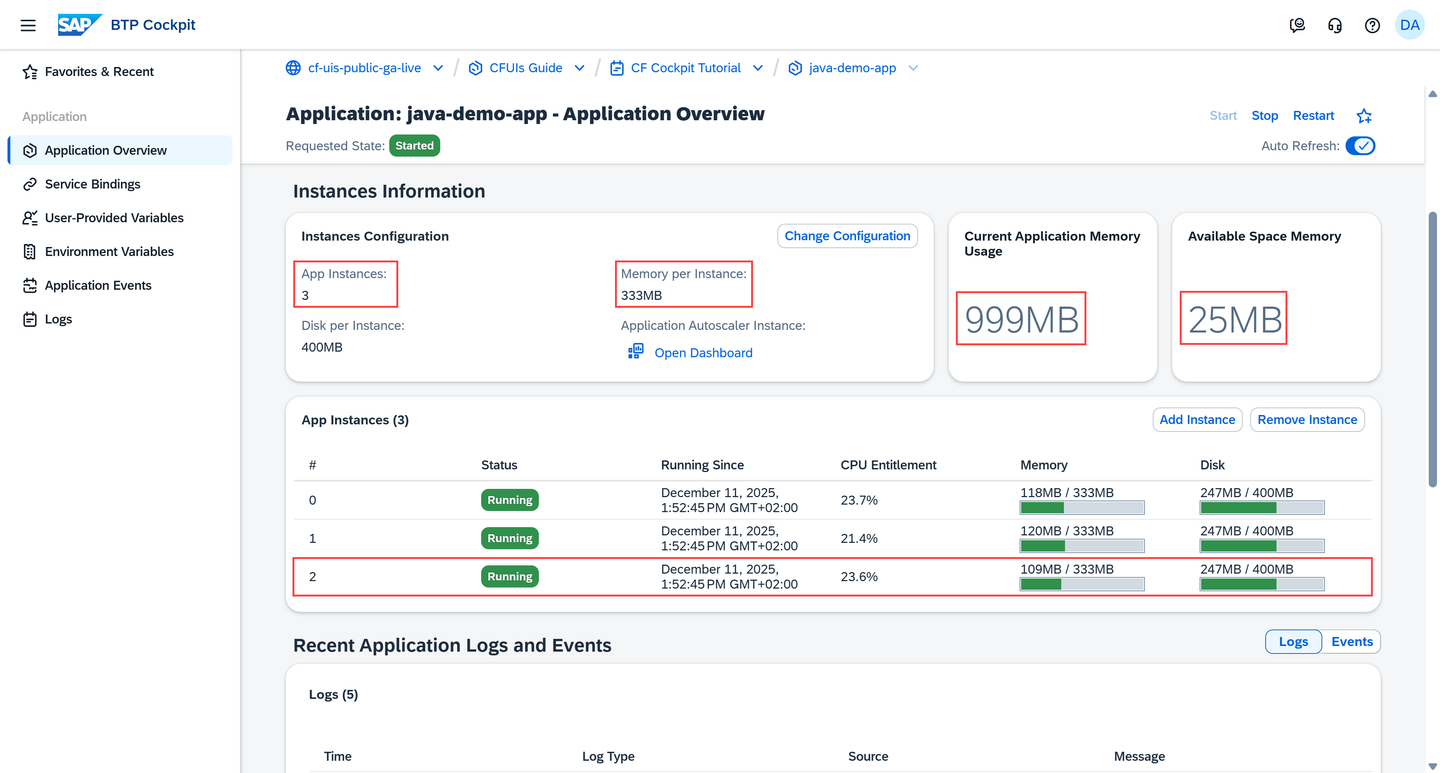Click the CF Cockpit Tutorial breadcrumb icon
The width and height of the screenshot is (1440, 773).
(617, 68)
